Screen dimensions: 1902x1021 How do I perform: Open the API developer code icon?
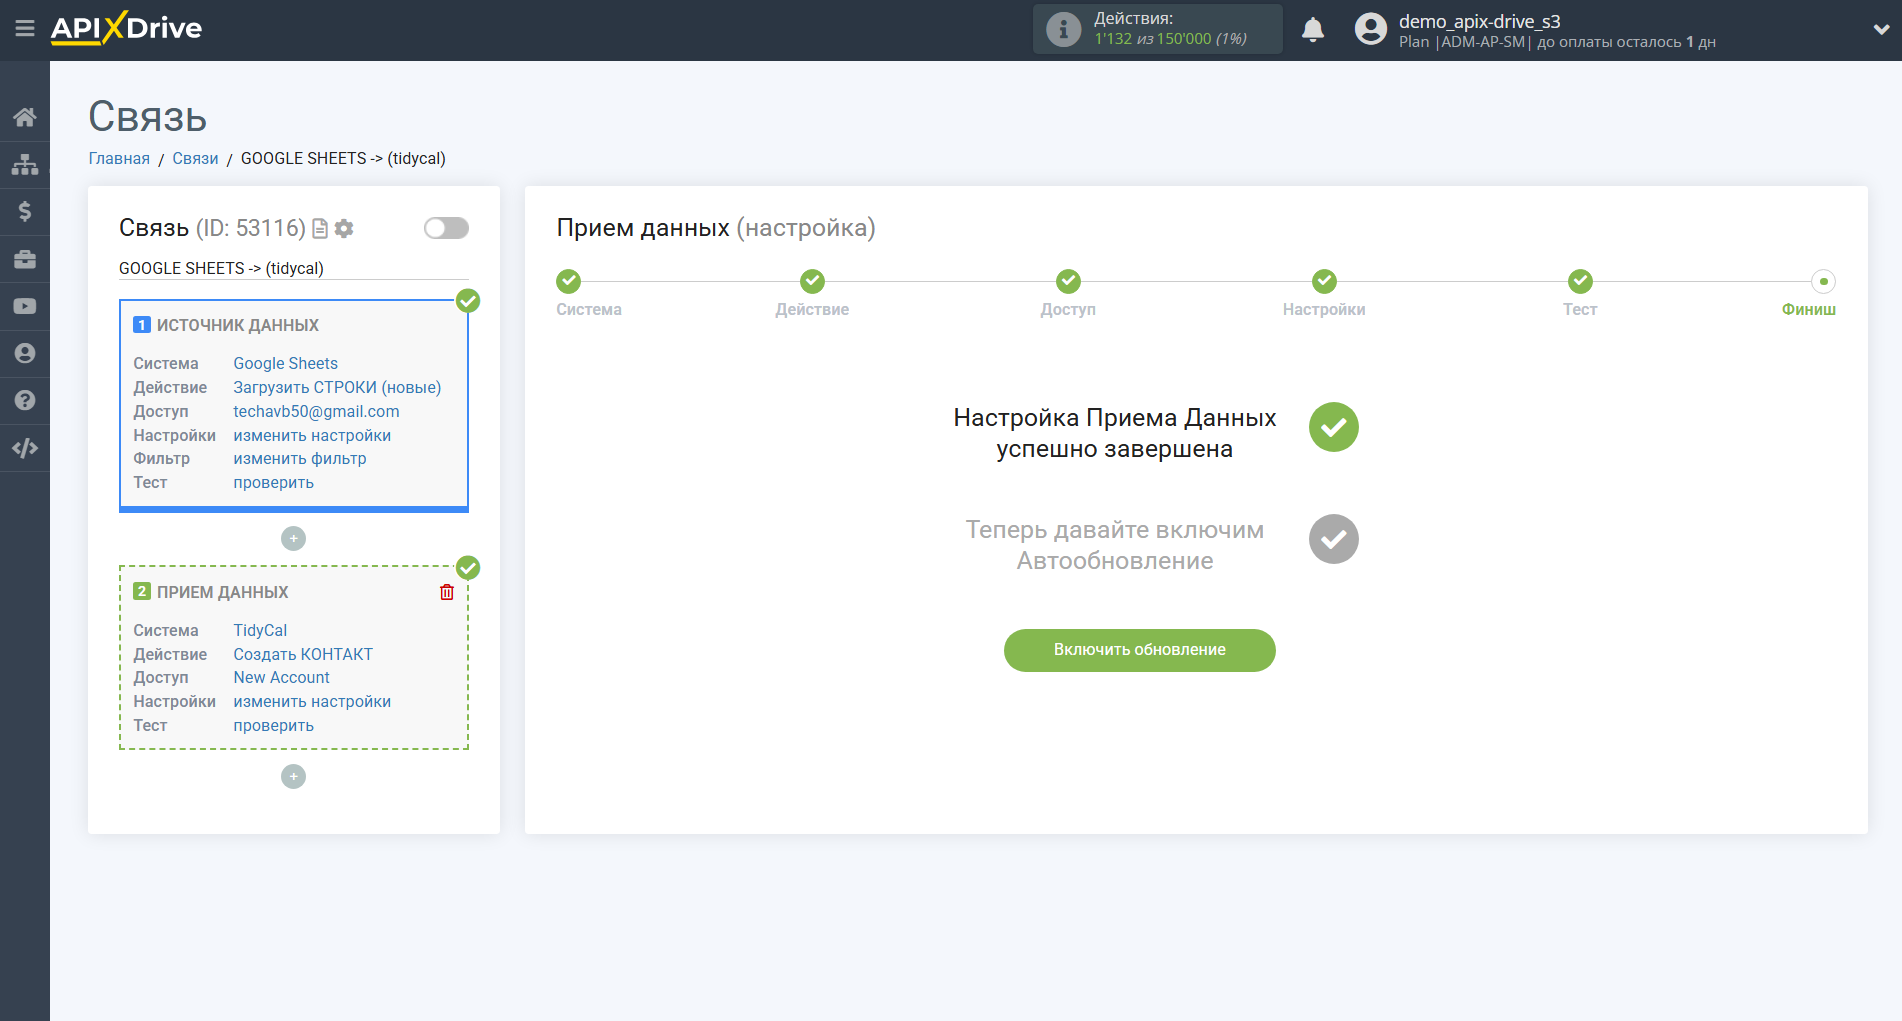pyautogui.click(x=25, y=448)
